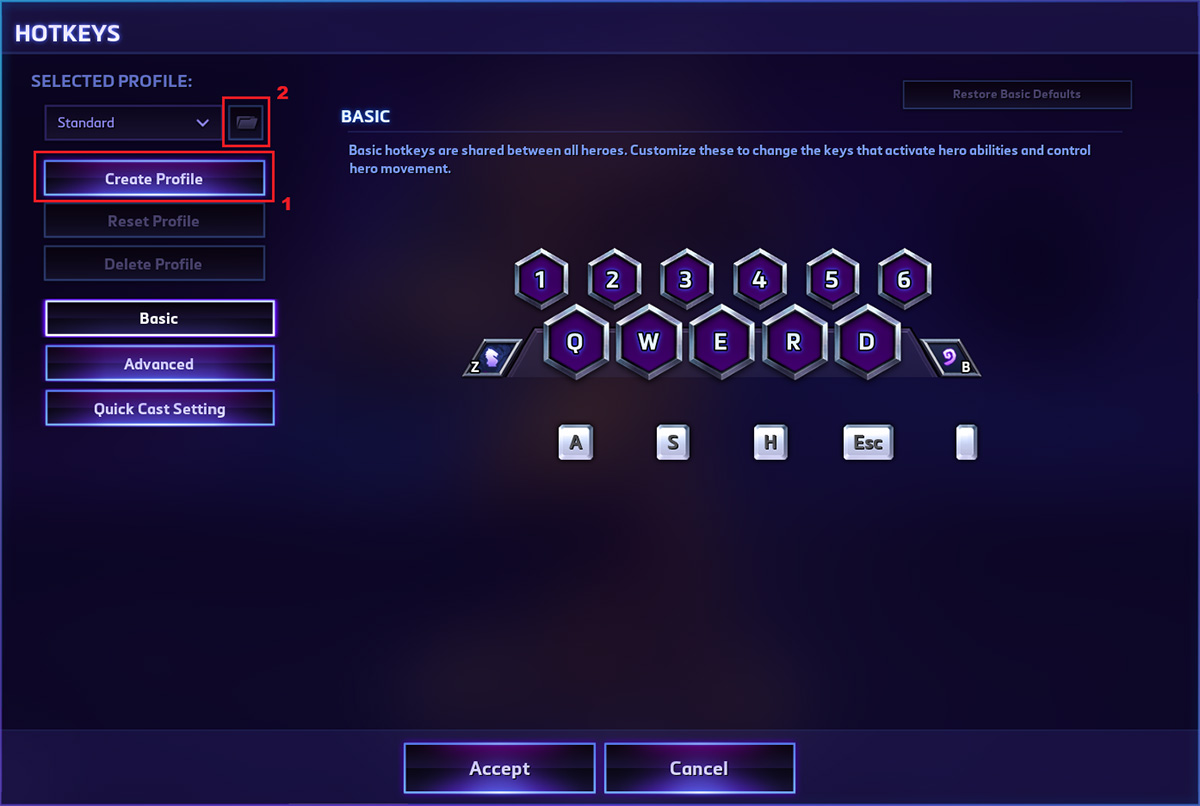
Task: Select the hearthstone hotkey icon labeled B
Action: point(950,358)
